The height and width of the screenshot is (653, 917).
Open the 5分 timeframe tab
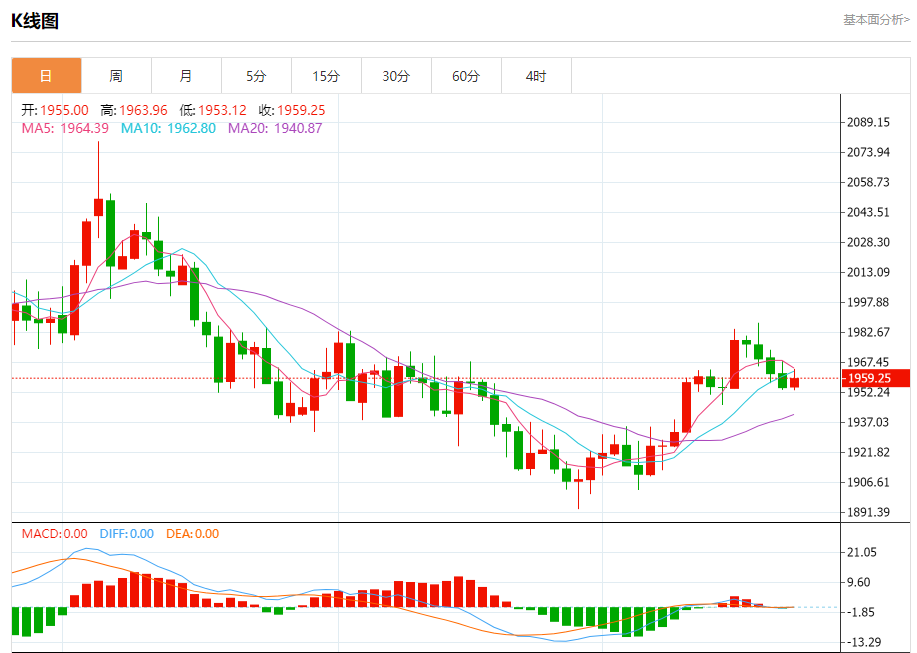click(x=256, y=75)
